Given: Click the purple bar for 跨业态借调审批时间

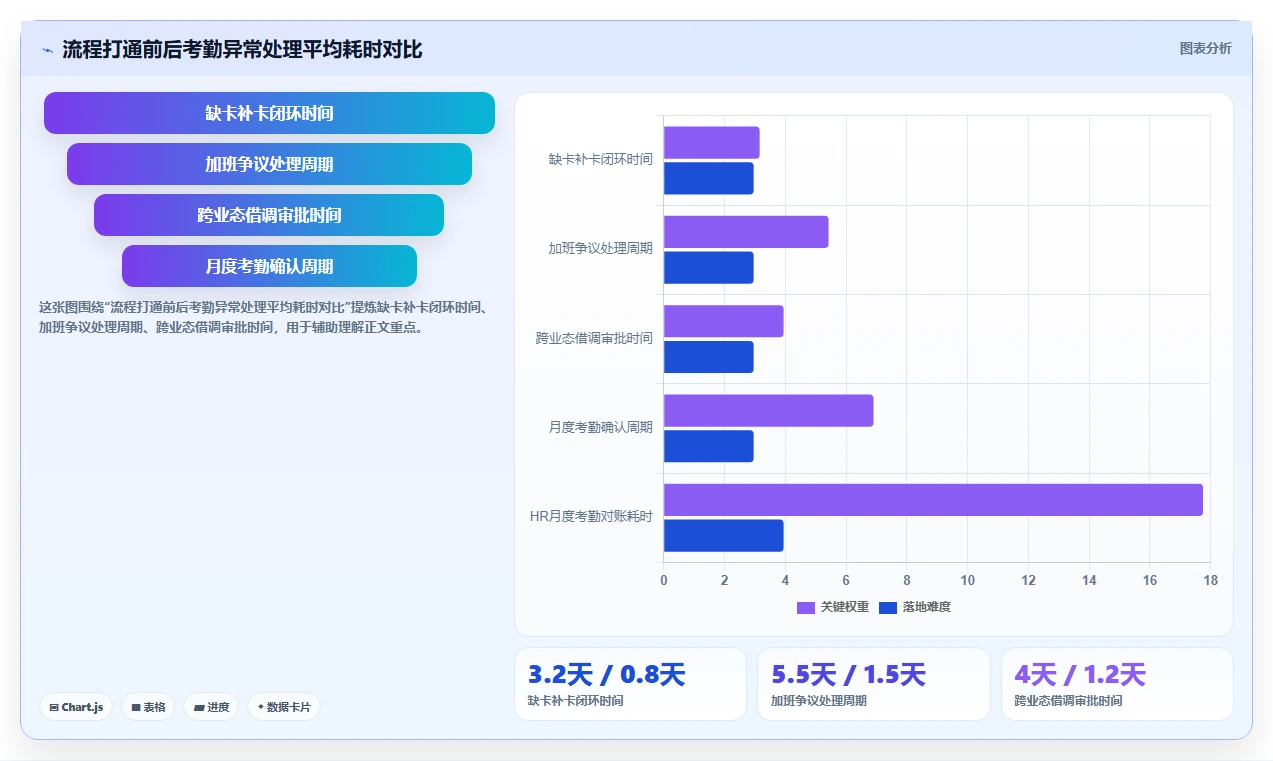Looking at the screenshot, I should click(724, 321).
